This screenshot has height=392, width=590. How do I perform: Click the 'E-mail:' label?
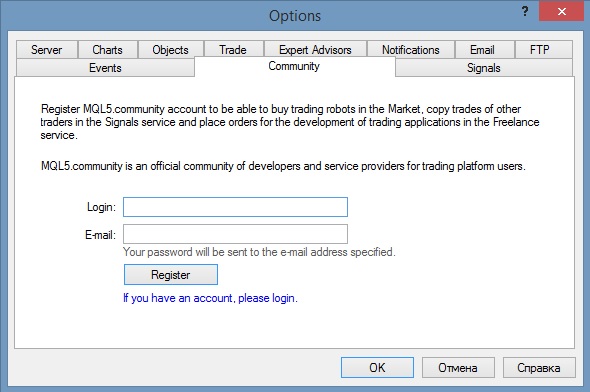tap(100, 235)
